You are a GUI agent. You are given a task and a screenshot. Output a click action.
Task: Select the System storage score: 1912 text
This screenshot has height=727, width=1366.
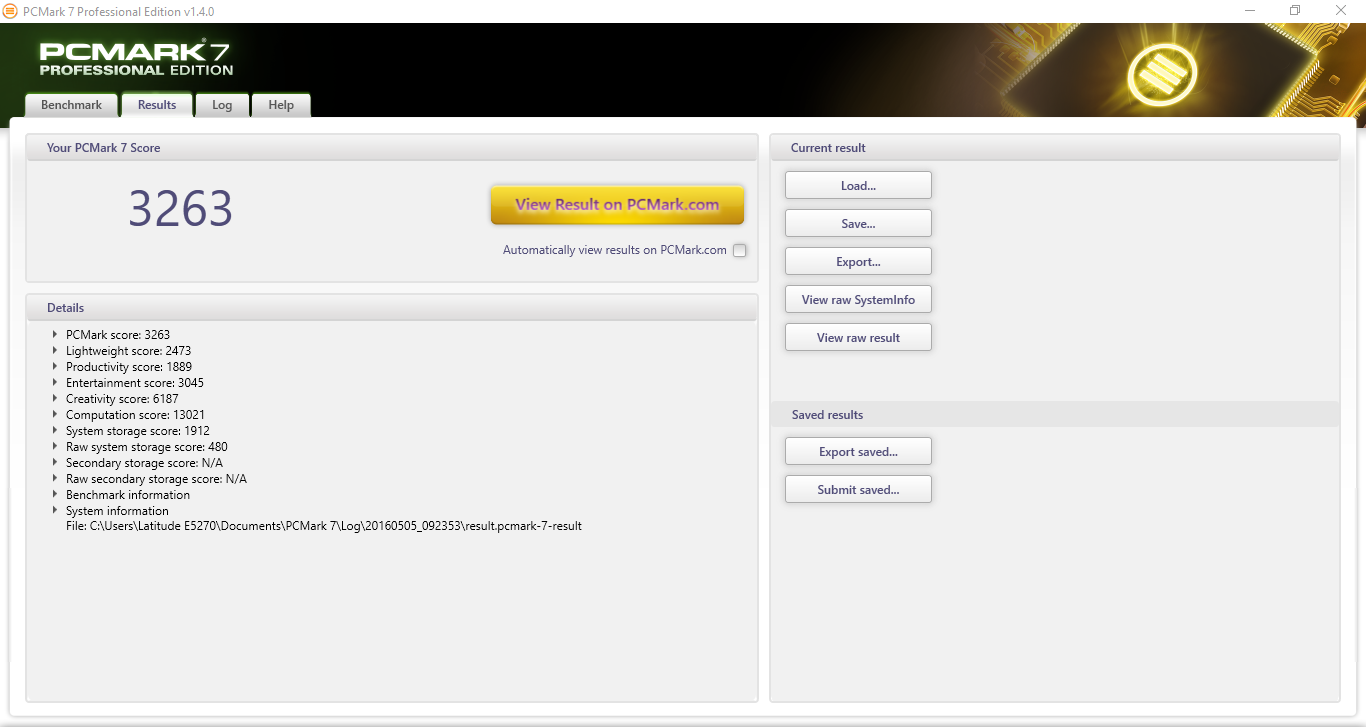coord(138,431)
